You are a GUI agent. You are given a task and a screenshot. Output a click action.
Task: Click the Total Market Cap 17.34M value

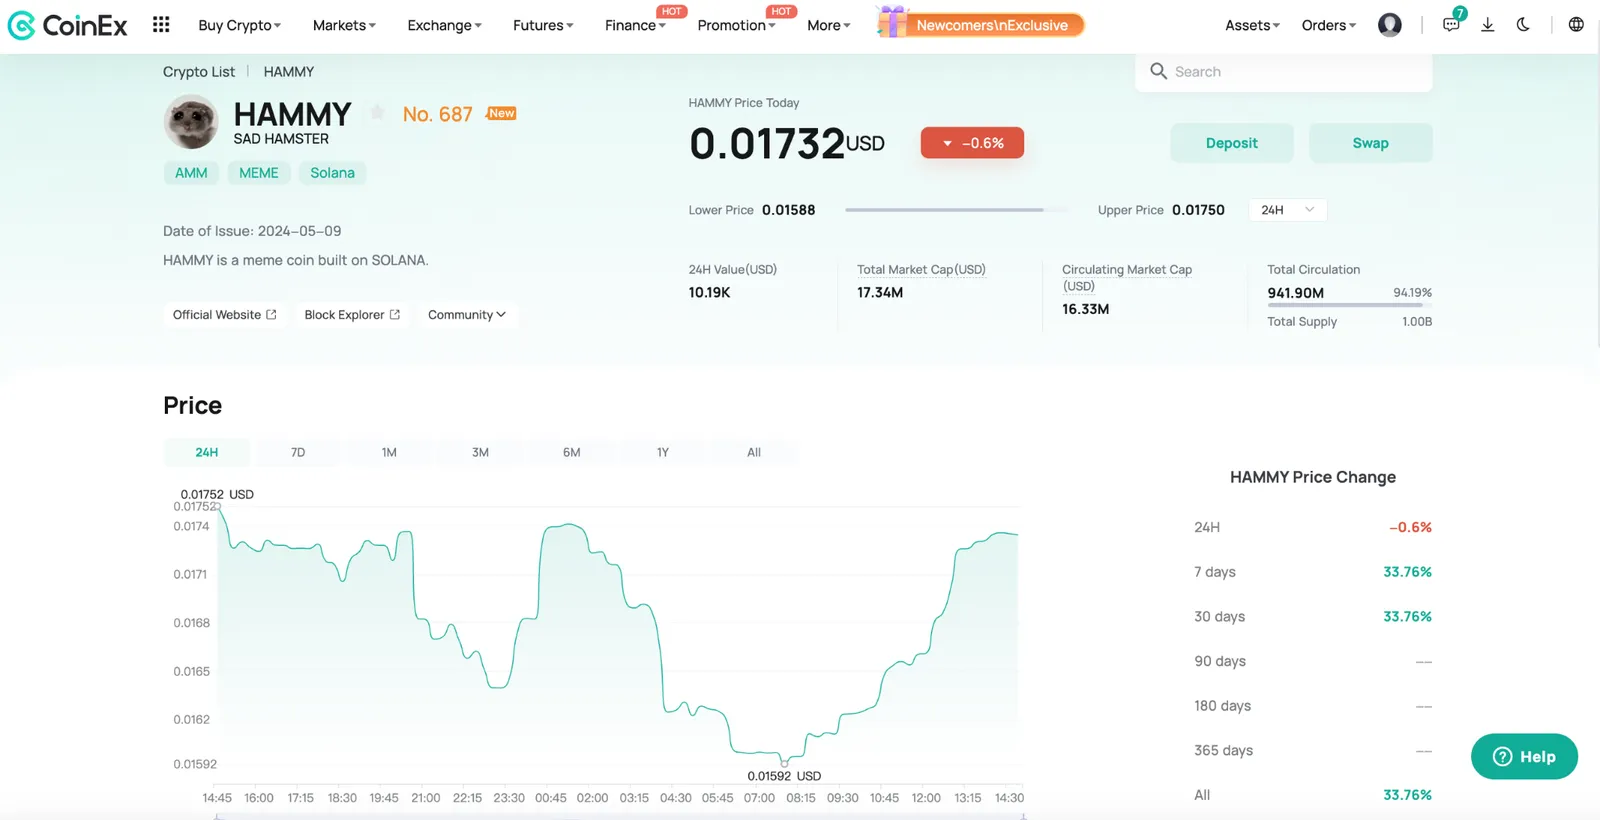coord(880,292)
